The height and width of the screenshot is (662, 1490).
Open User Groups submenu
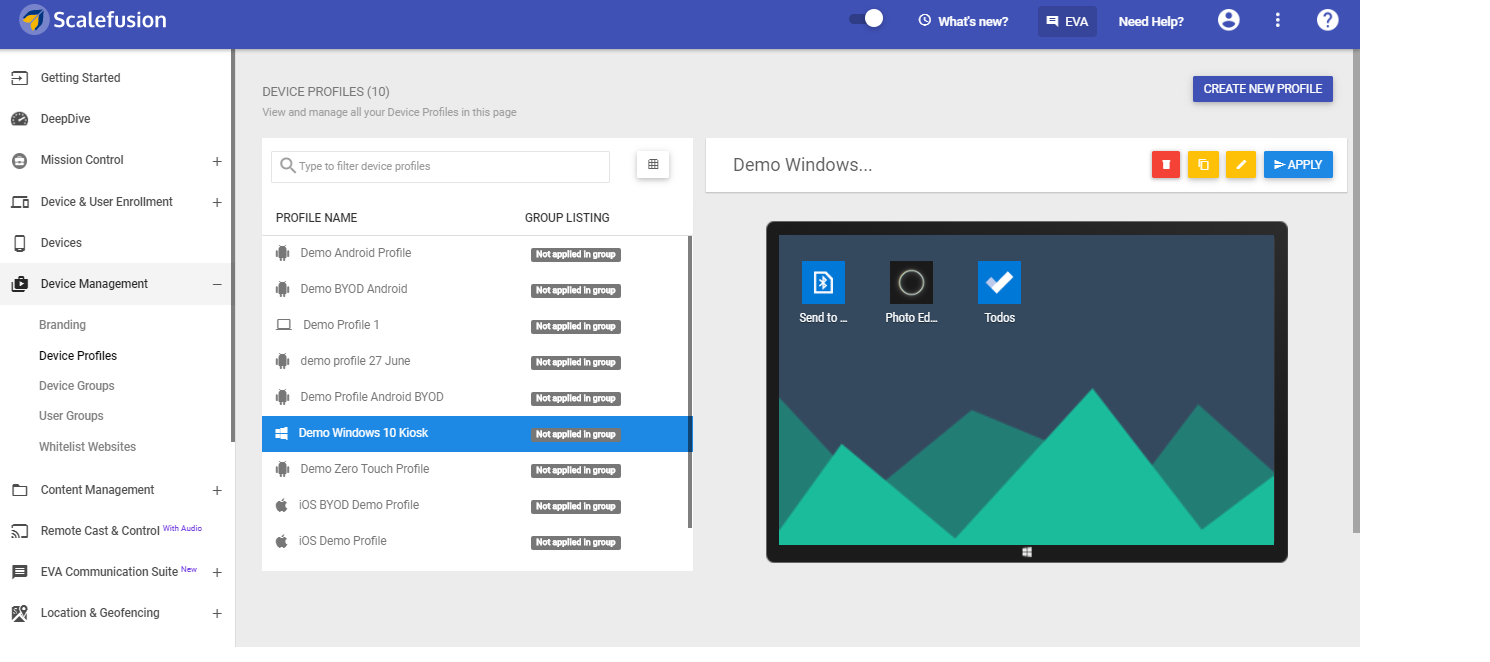71,416
